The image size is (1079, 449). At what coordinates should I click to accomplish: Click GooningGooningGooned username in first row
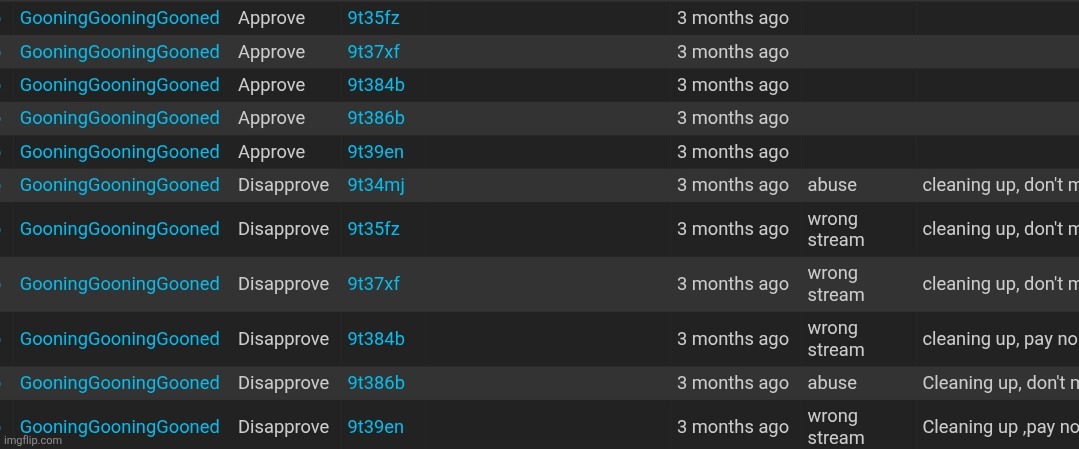click(x=120, y=19)
